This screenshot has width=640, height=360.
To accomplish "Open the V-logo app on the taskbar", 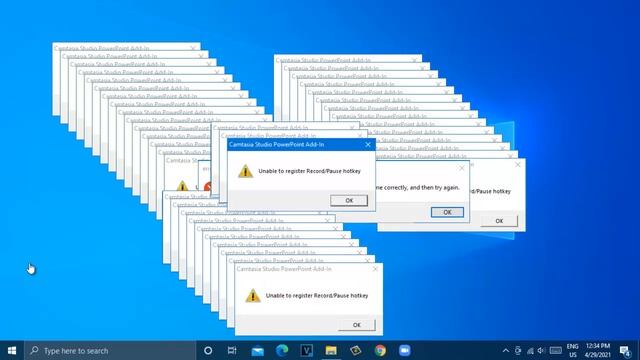I will pos(307,350).
